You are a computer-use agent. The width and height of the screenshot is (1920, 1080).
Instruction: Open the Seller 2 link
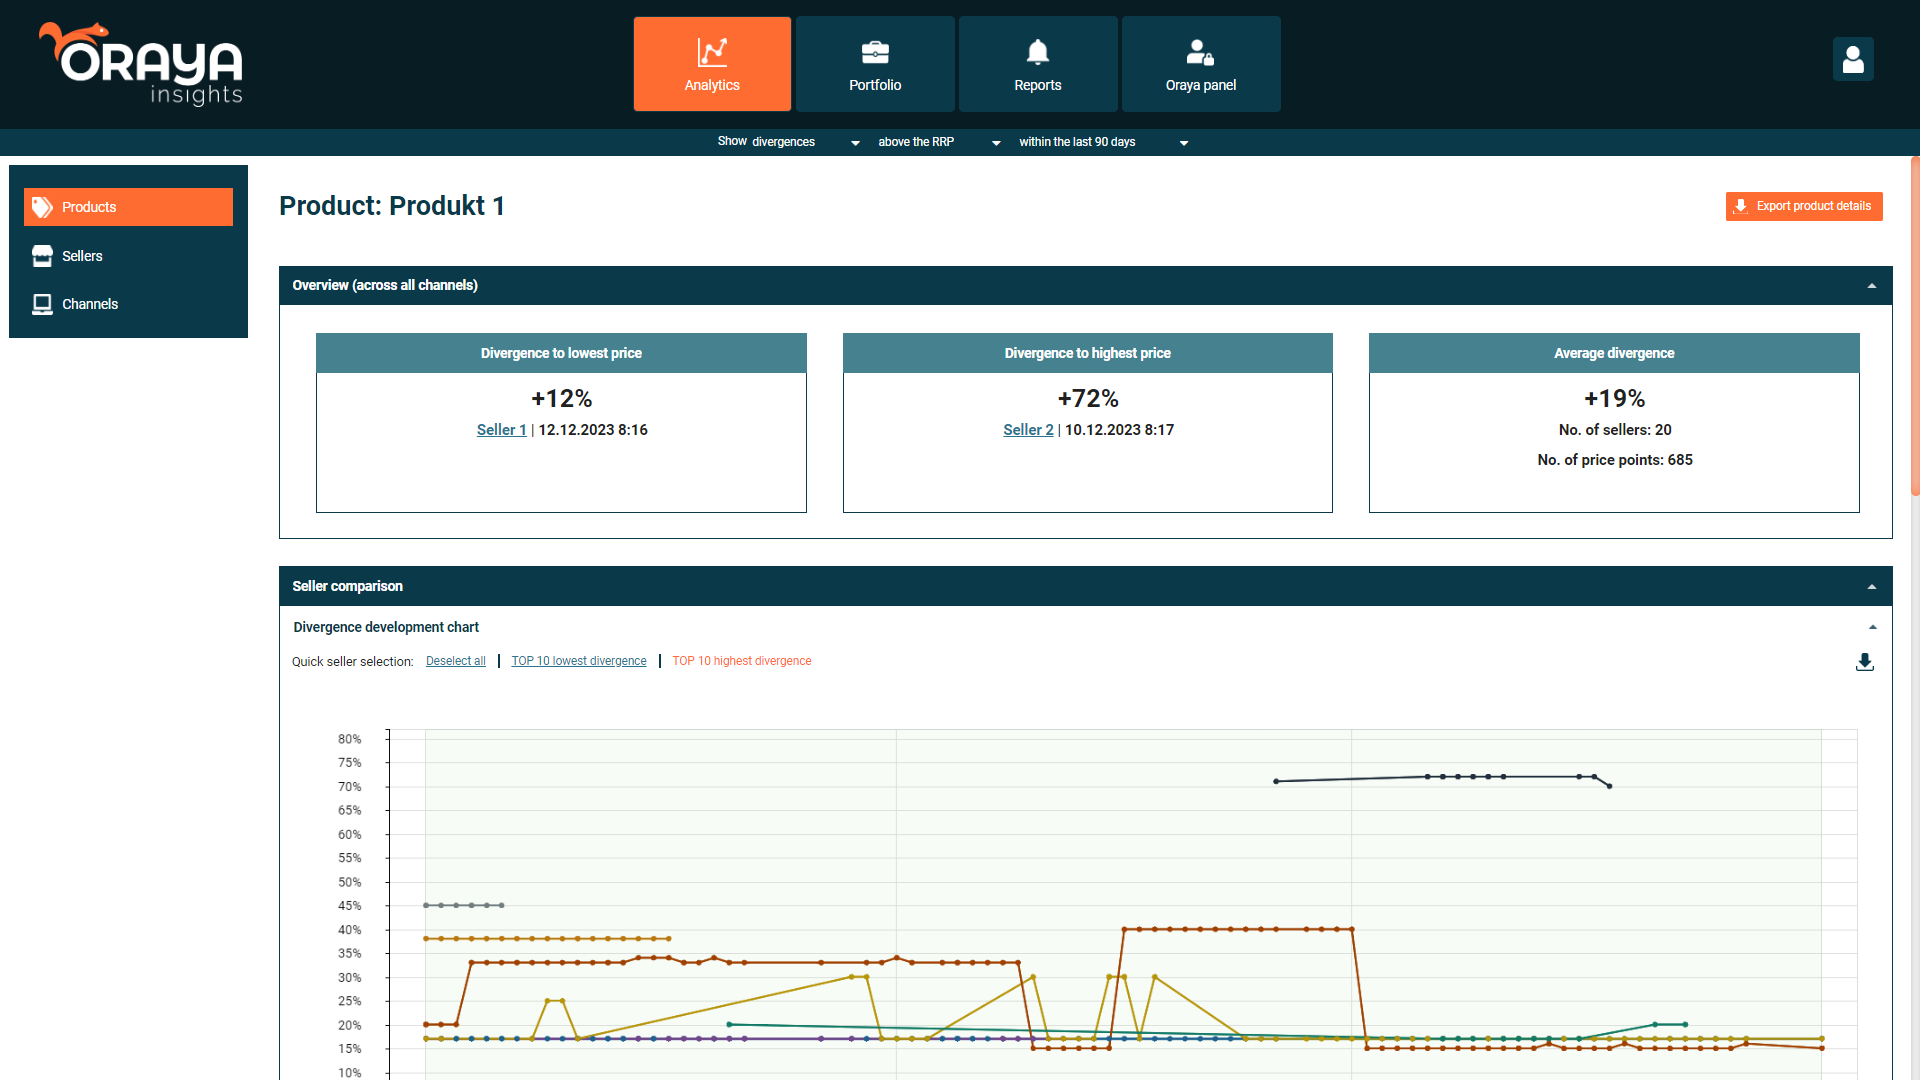click(x=1028, y=429)
